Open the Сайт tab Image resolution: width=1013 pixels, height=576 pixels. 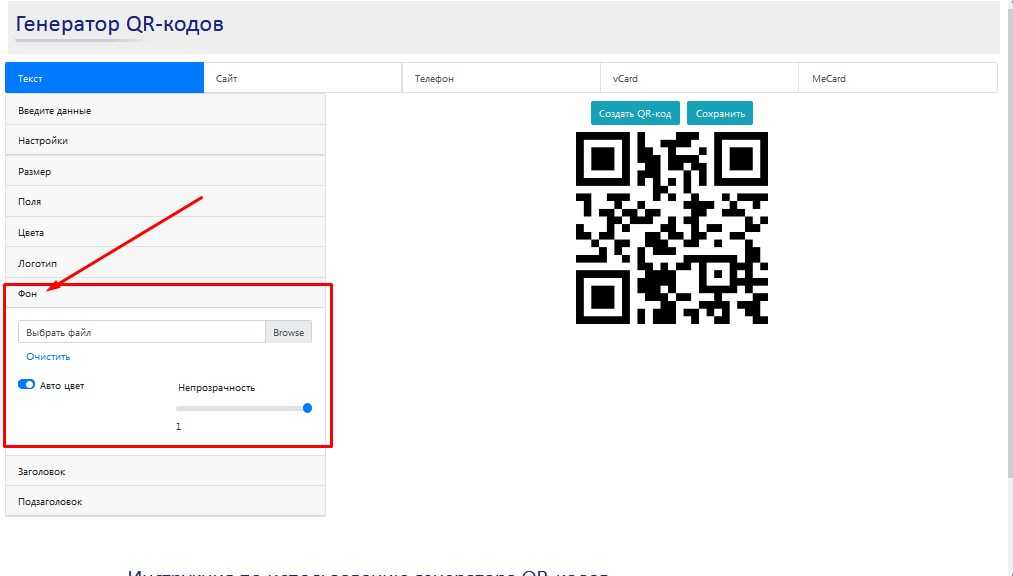(x=302, y=78)
